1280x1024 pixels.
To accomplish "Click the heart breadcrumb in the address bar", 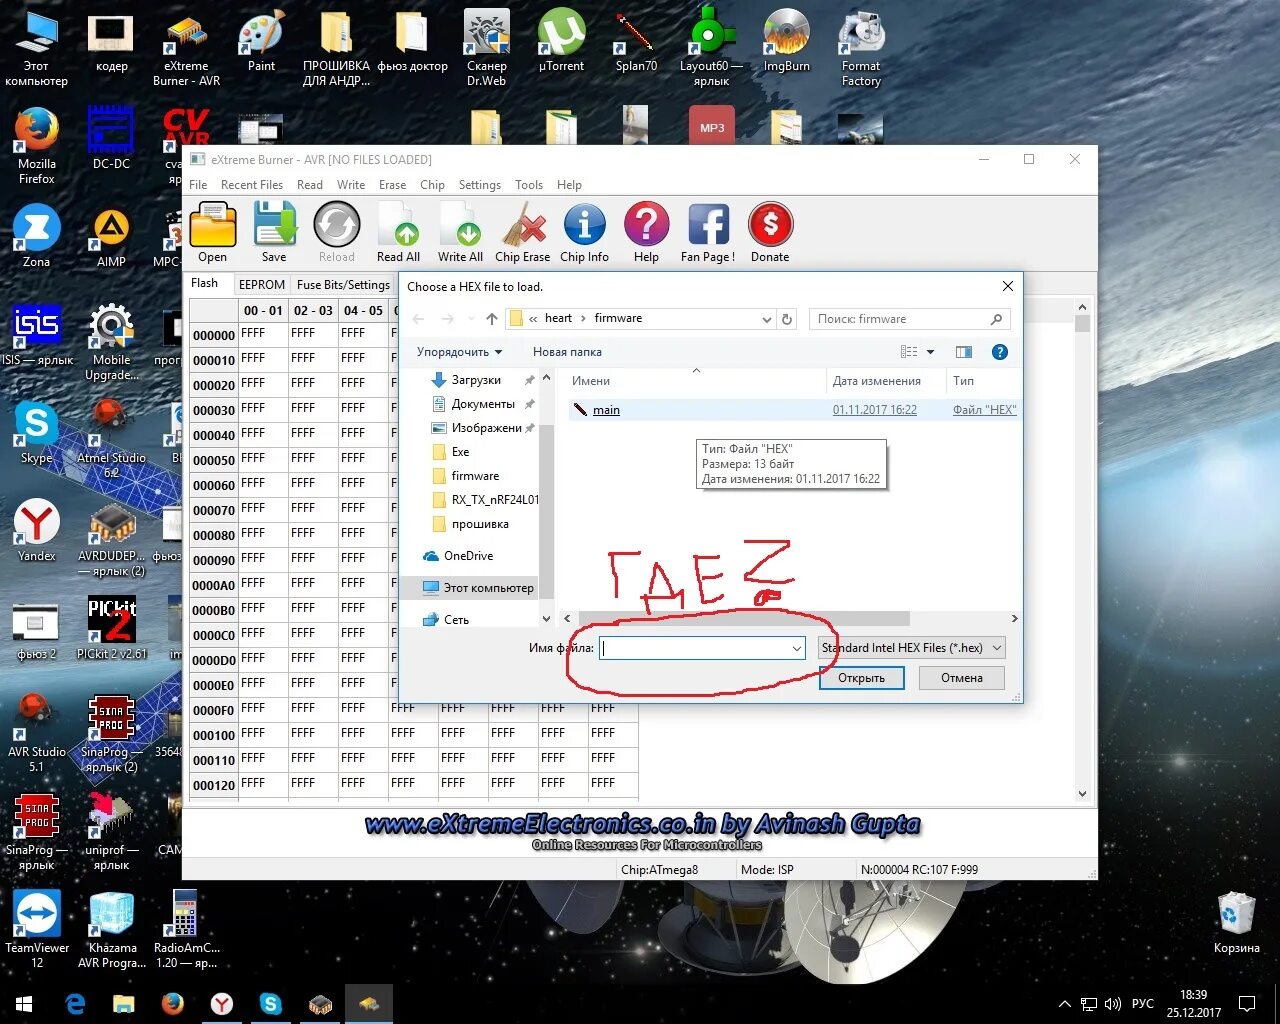I will tap(558, 318).
